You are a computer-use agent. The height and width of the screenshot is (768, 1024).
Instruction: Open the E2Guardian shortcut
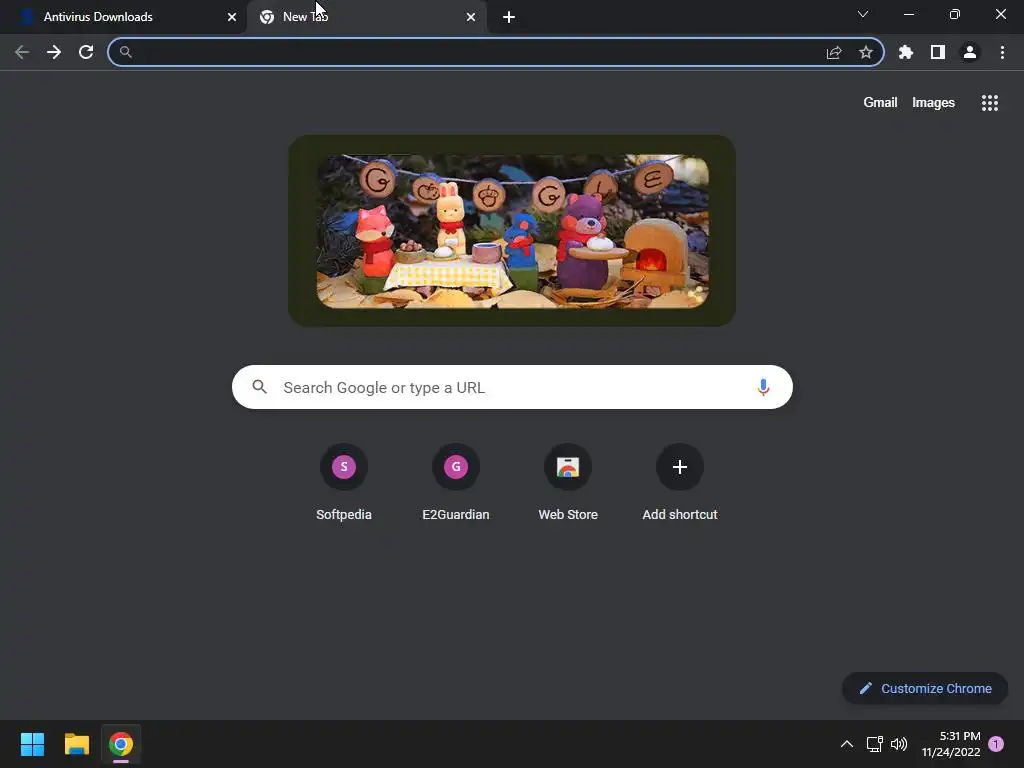tap(456, 484)
